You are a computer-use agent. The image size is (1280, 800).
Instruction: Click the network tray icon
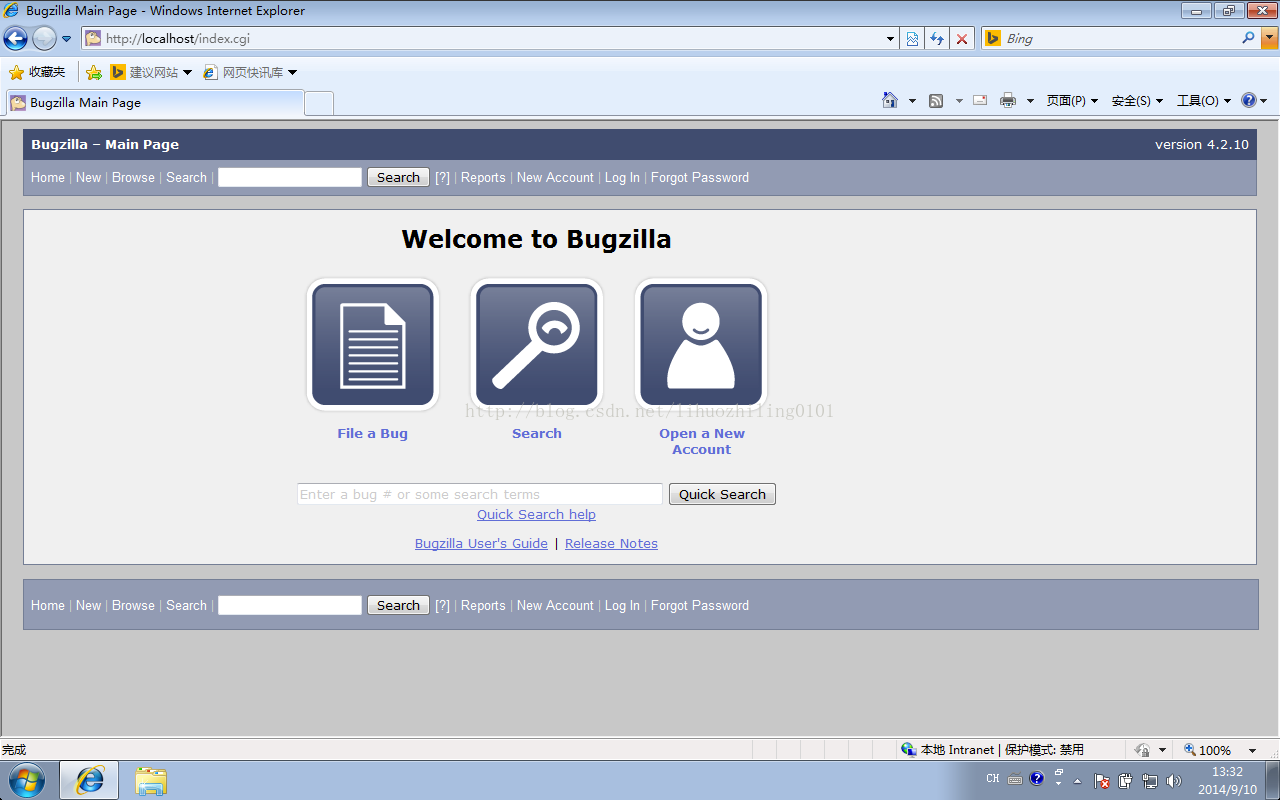1150,781
